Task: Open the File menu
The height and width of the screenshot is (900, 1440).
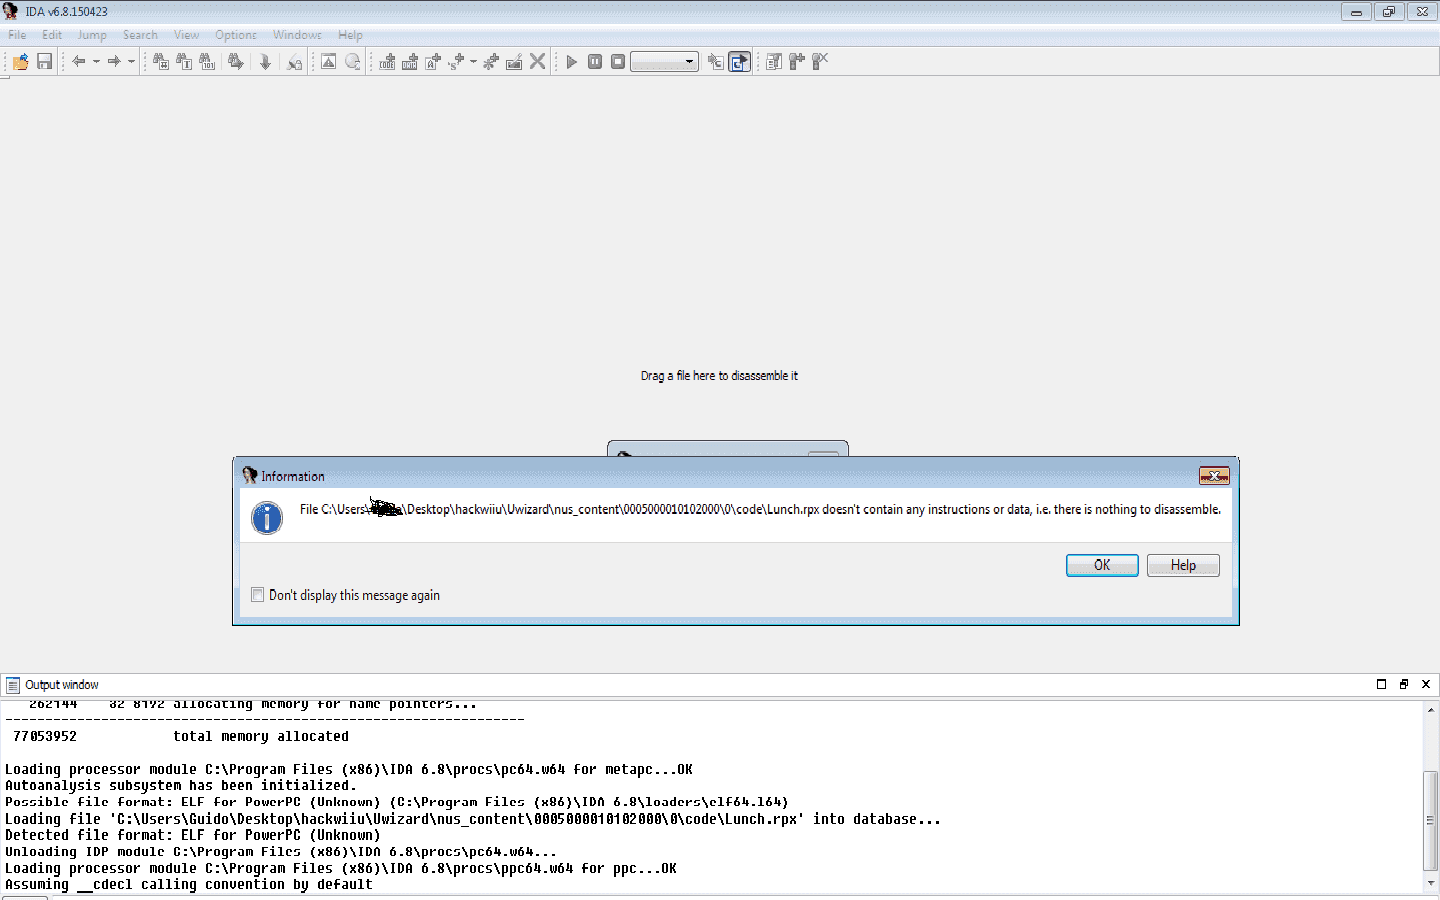Action: click(17, 34)
